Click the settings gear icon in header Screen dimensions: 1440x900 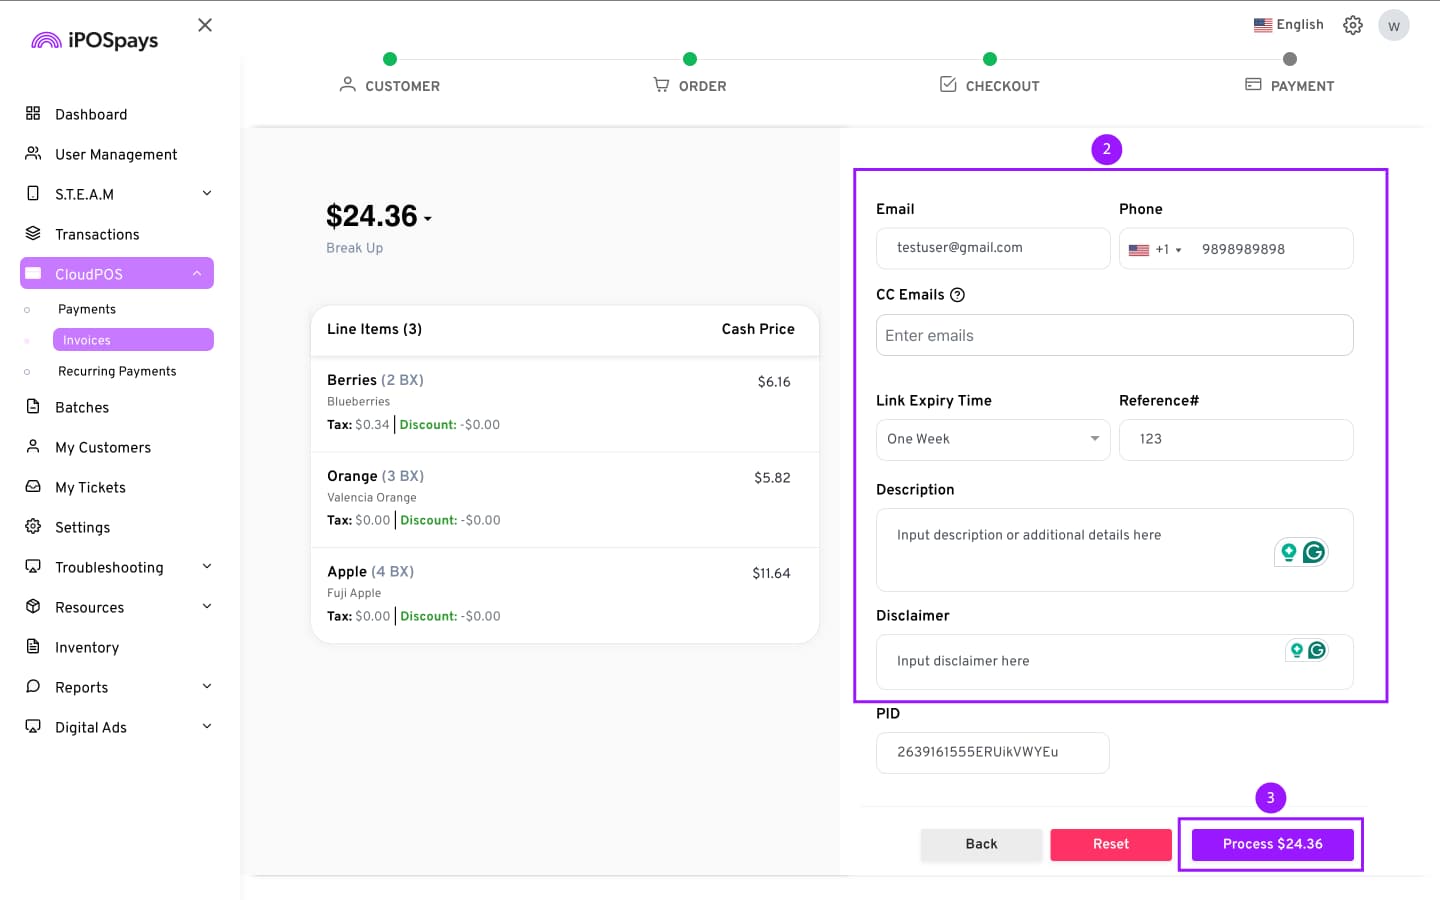pos(1352,25)
